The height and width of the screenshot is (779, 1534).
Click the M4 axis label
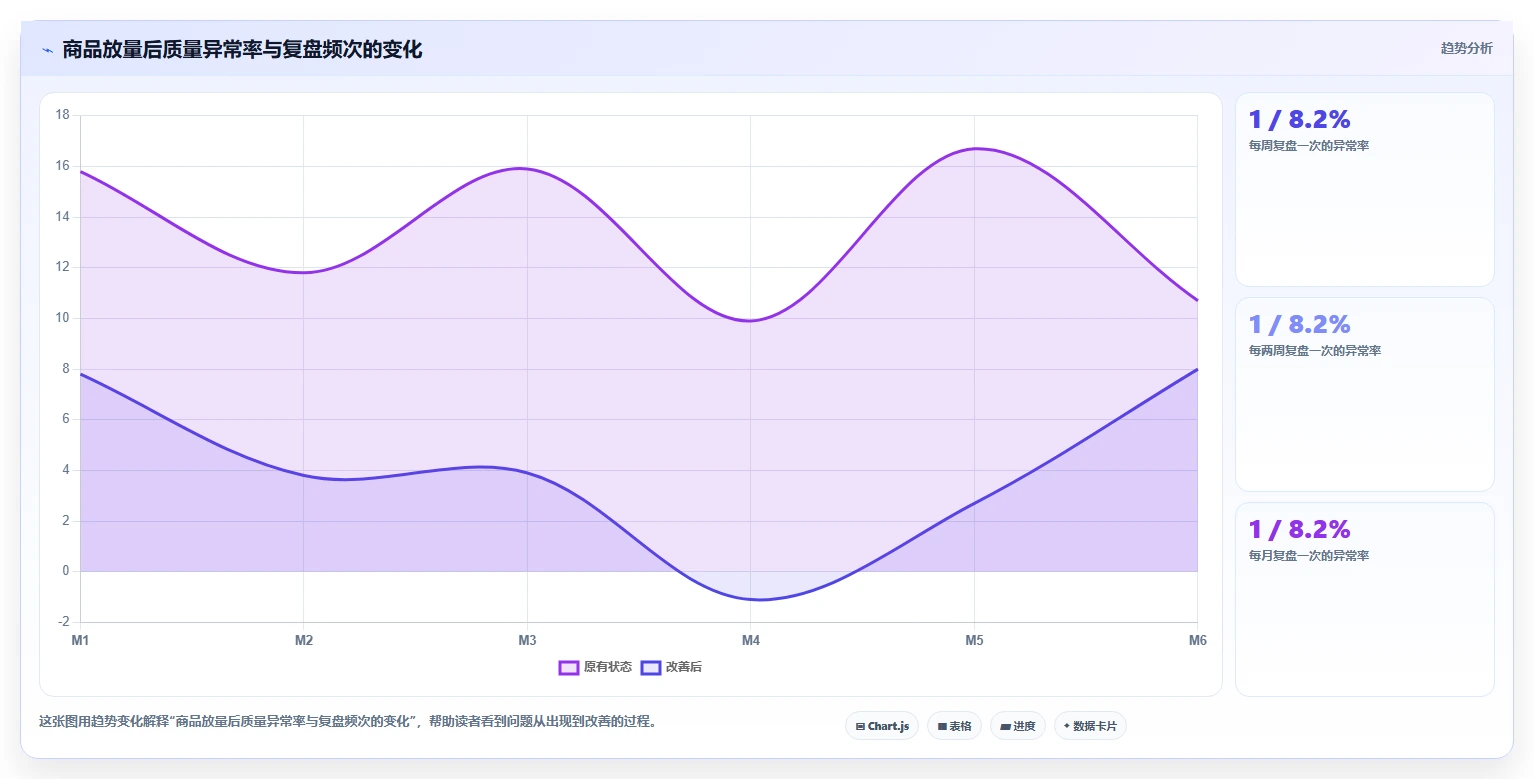tap(751, 640)
